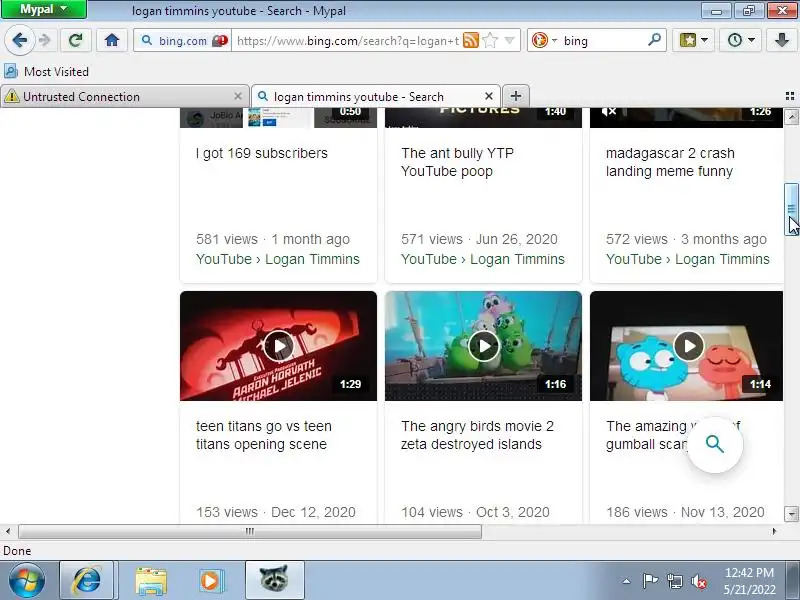Click the horizontal scrollbar left arrow

click(x=8, y=532)
